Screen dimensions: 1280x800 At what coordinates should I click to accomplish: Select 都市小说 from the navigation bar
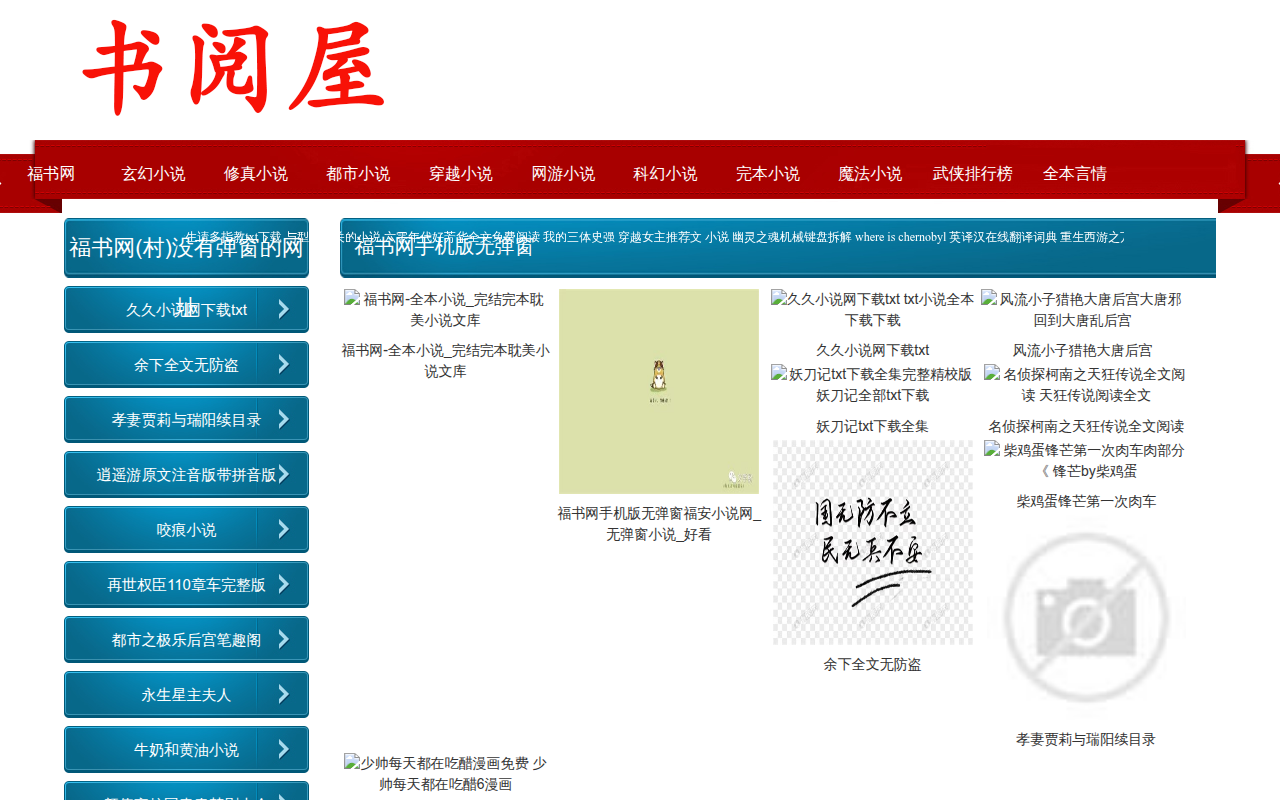coord(358,174)
